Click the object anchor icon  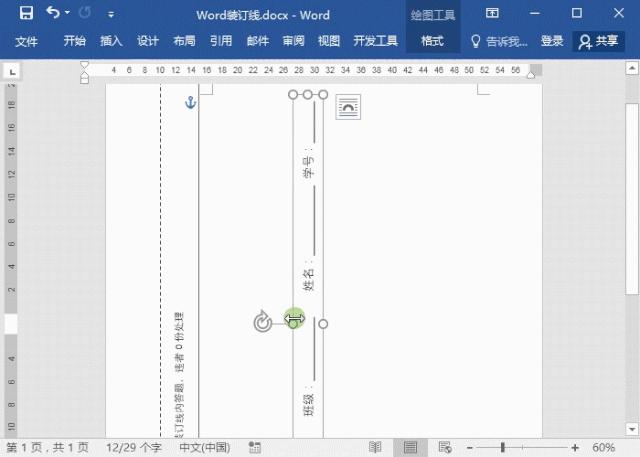coord(191,102)
